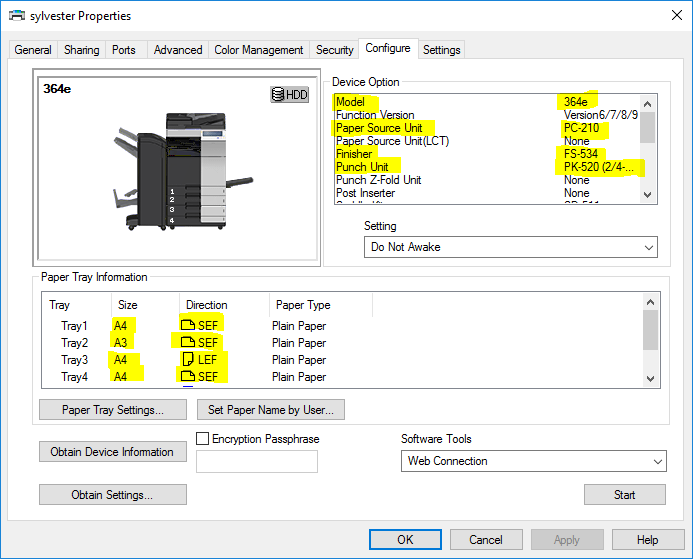Click the PC-210 value in Device Option

coord(582,128)
